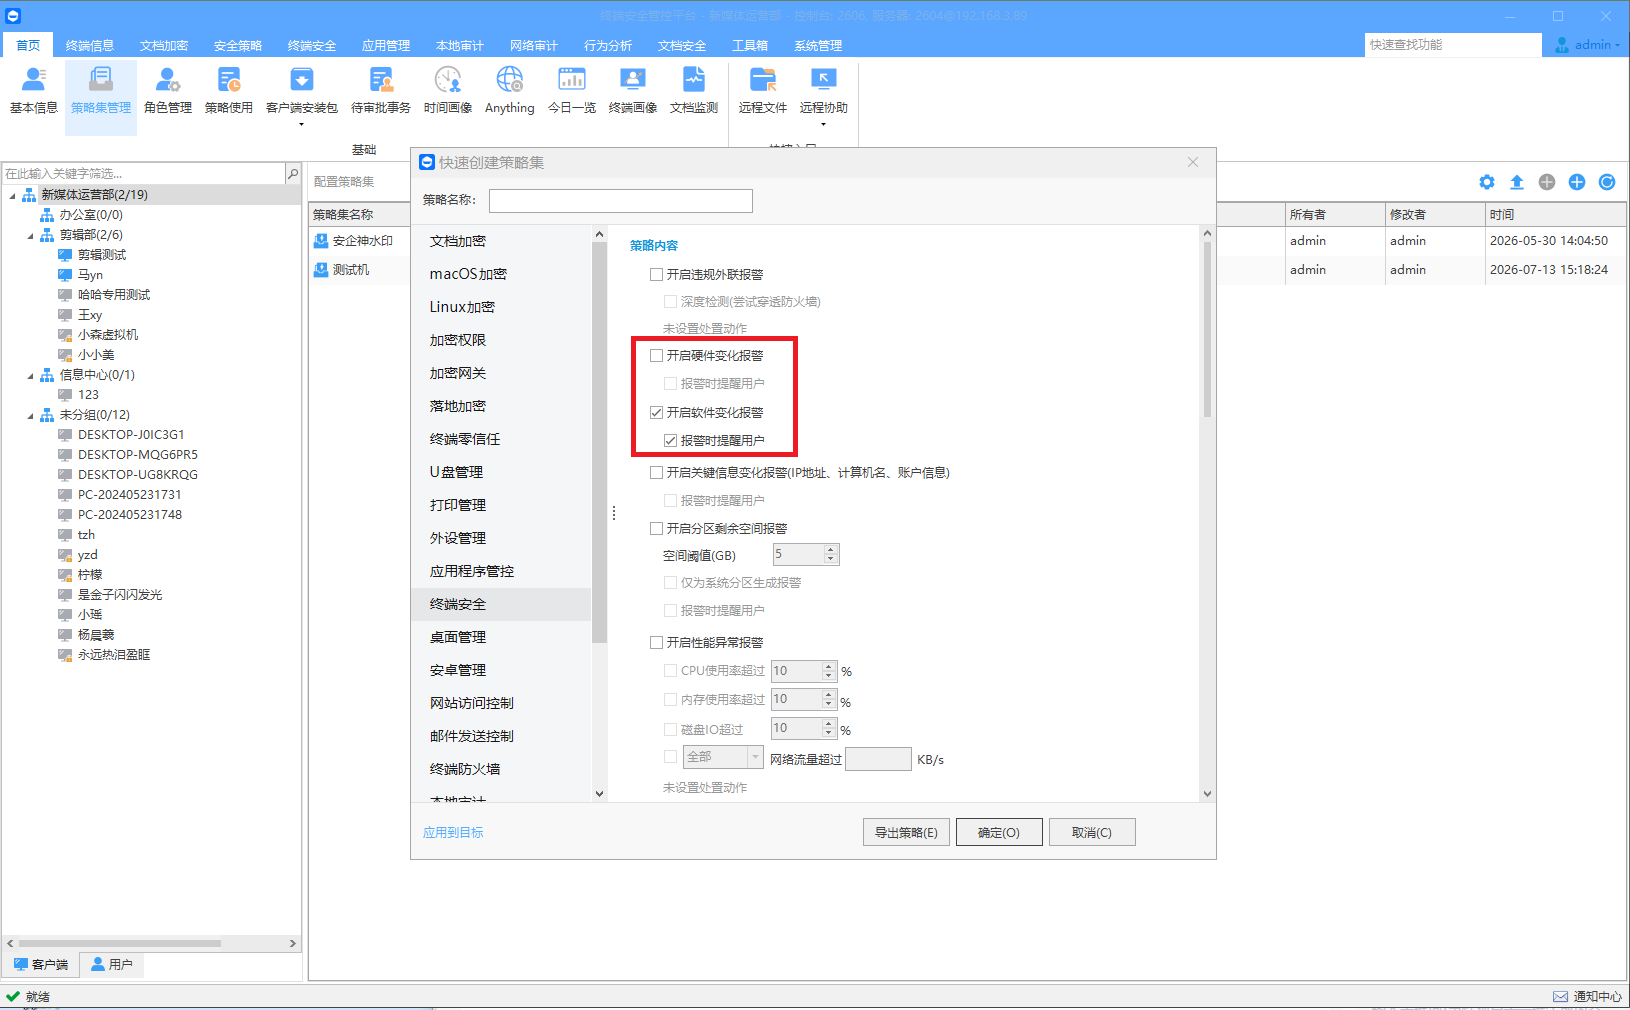Enable 开启违规外联报警 checkbox
The height and width of the screenshot is (1010, 1630).
pyautogui.click(x=657, y=274)
